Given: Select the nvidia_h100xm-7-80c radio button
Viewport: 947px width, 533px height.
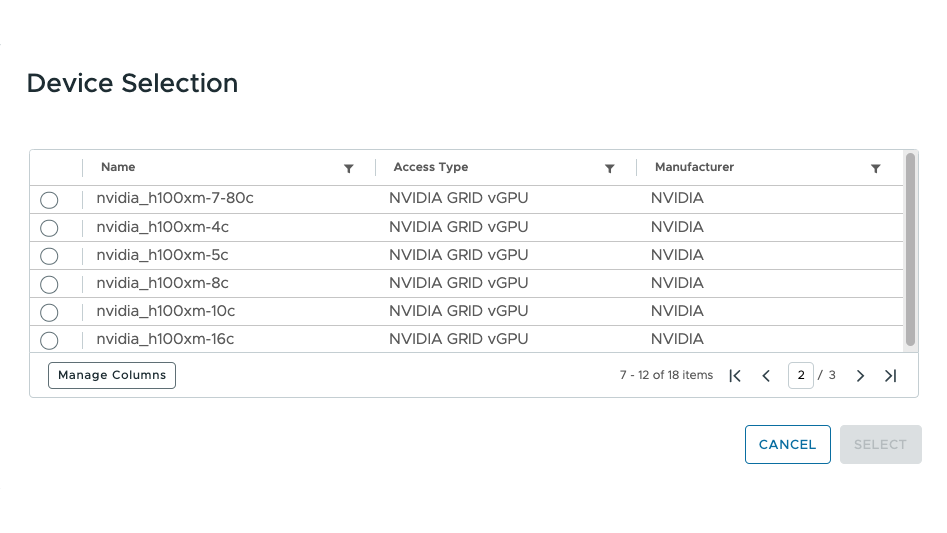Looking at the screenshot, I should point(49,200).
